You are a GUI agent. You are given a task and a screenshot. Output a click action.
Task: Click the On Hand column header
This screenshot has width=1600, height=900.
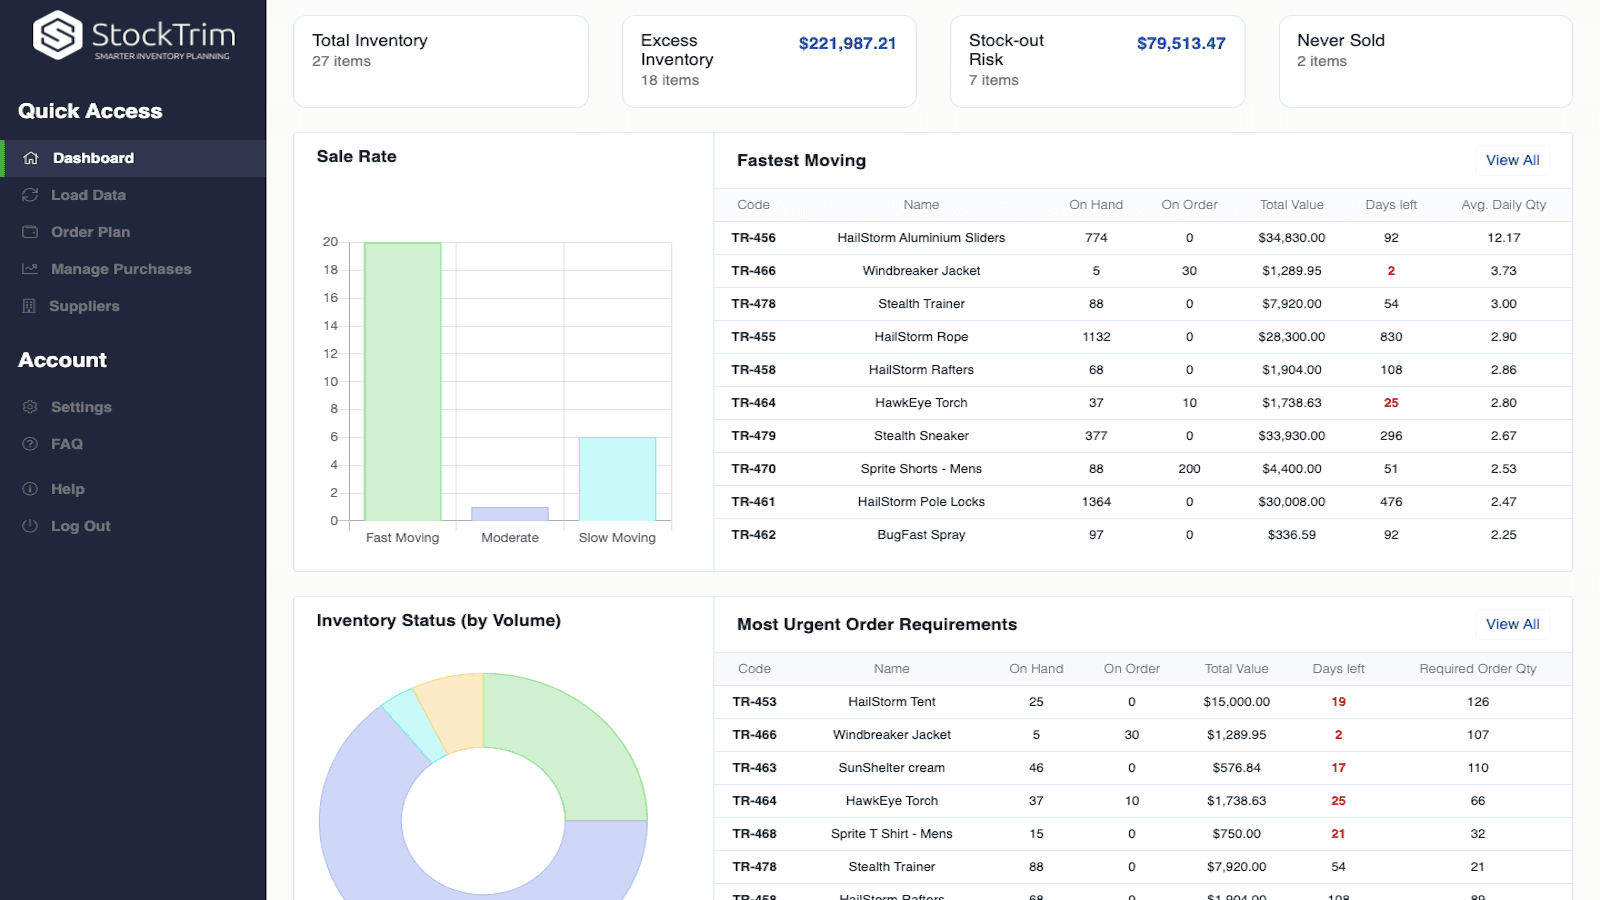point(1096,204)
